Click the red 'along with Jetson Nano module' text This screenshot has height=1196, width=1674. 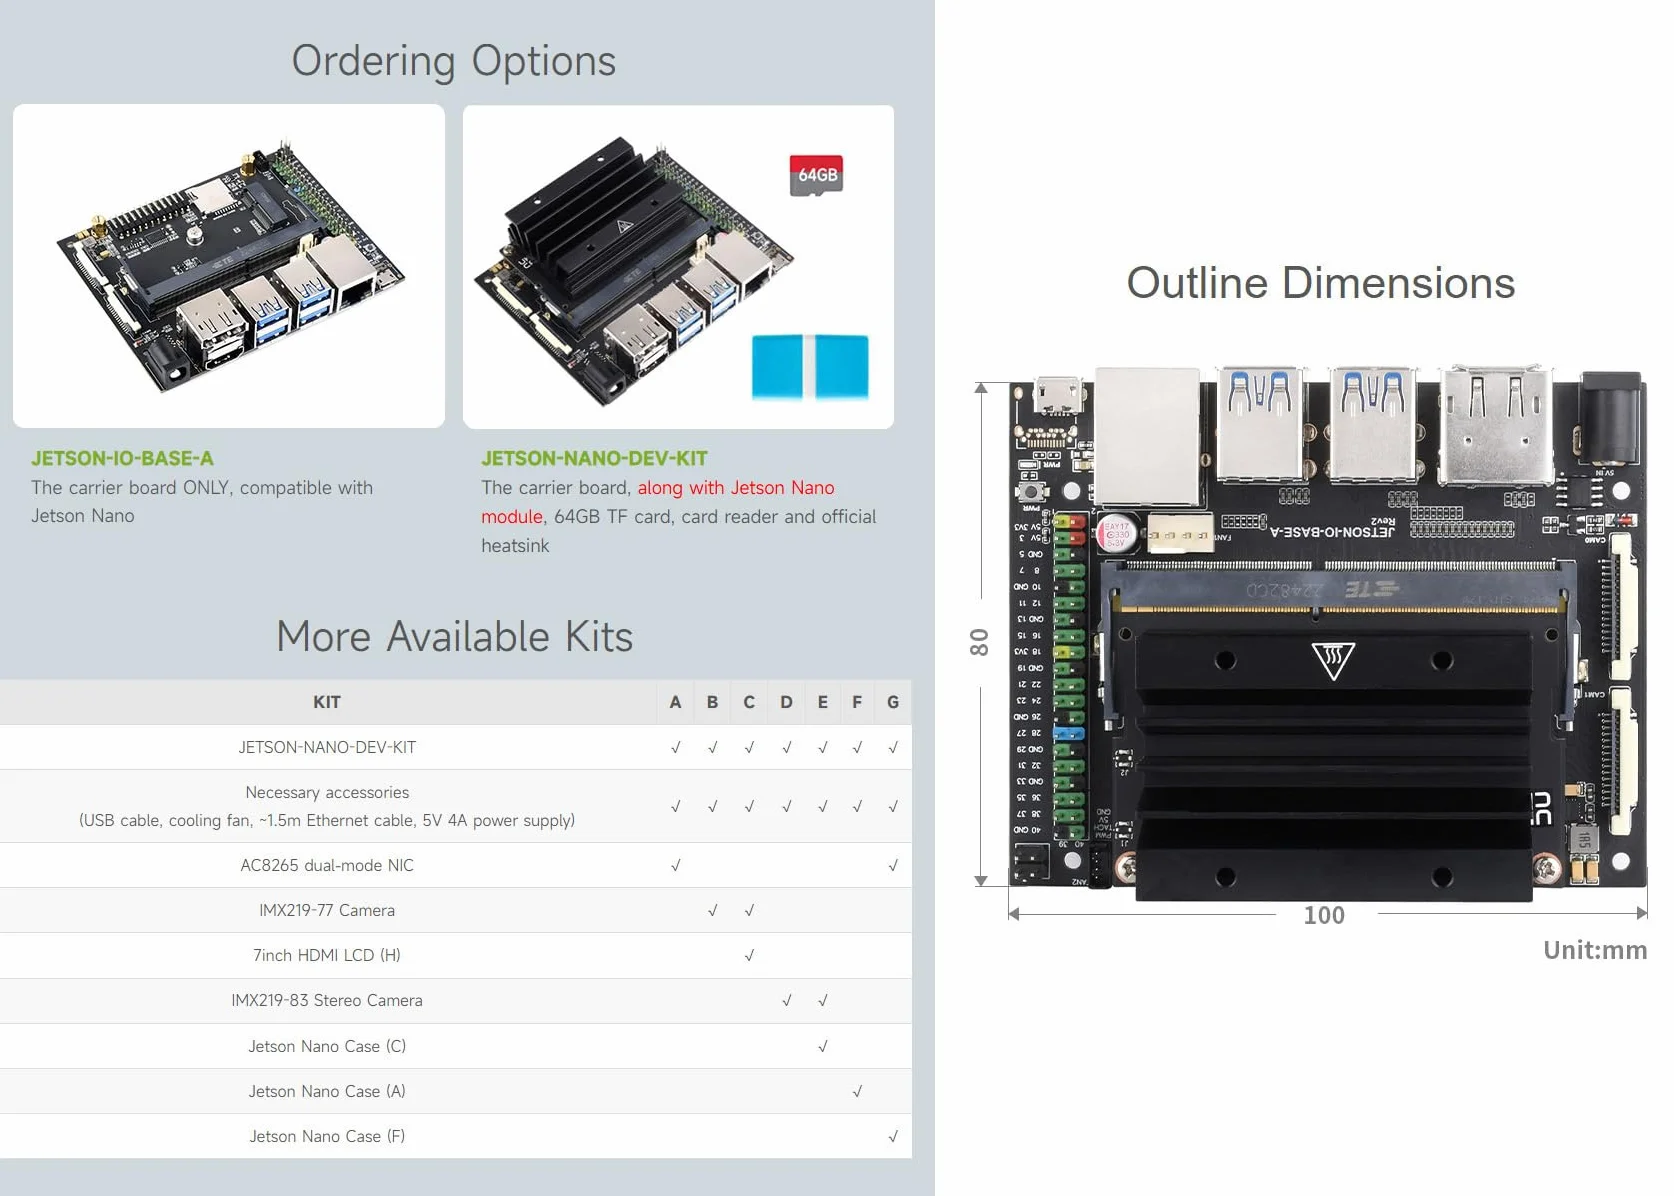click(x=657, y=502)
